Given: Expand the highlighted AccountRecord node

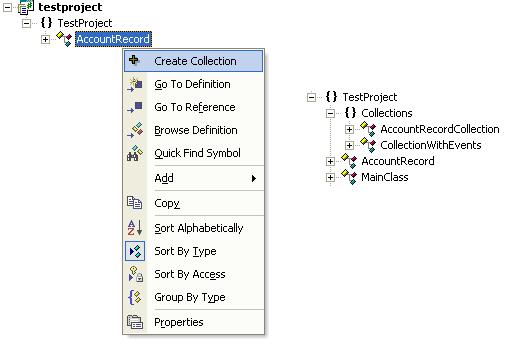Looking at the screenshot, I should (45, 39).
